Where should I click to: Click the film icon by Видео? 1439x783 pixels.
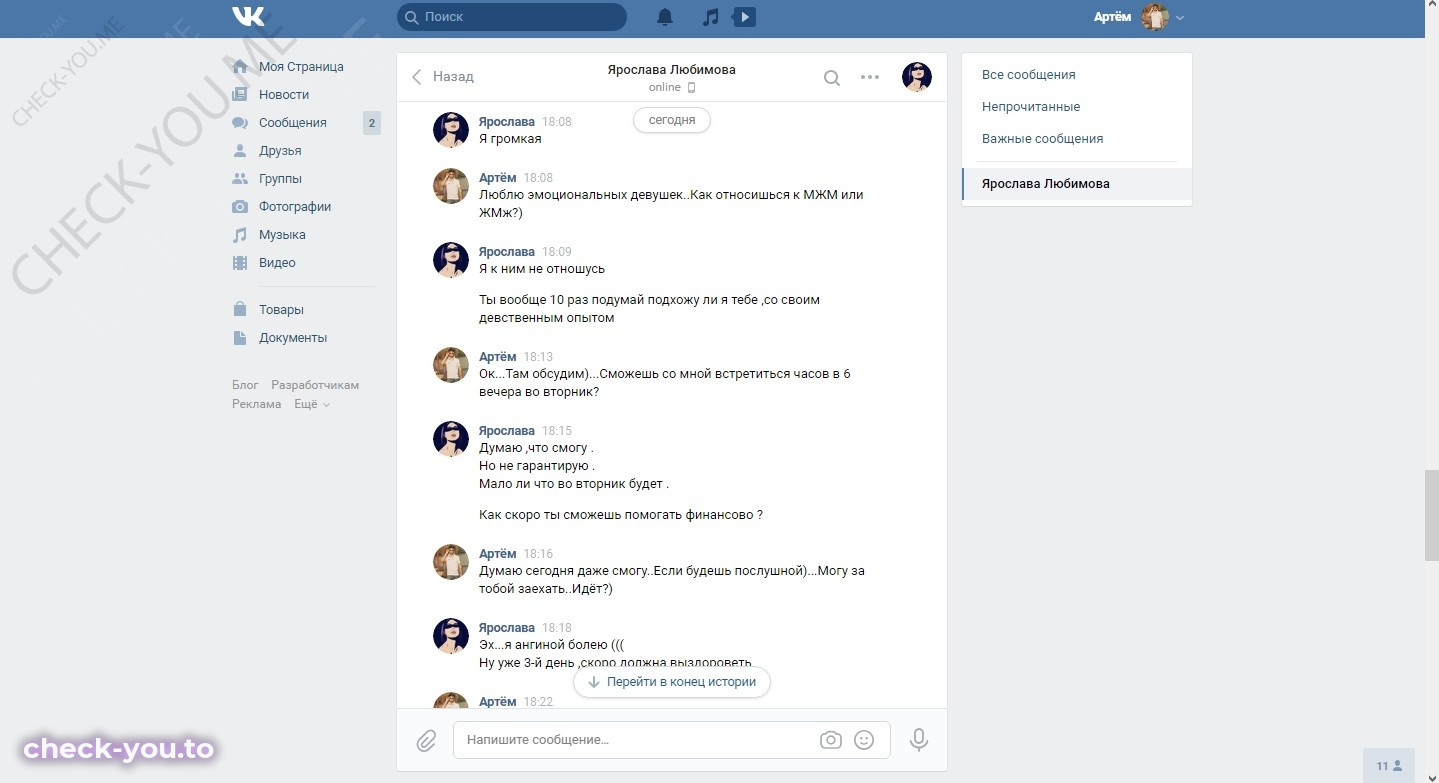pyautogui.click(x=240, y=263)
